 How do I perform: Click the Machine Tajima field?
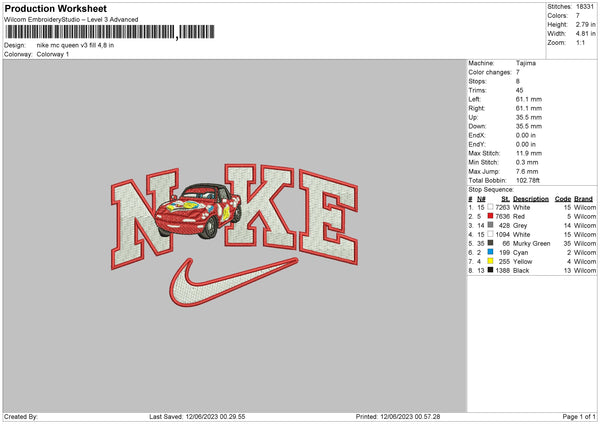(502, 63)
